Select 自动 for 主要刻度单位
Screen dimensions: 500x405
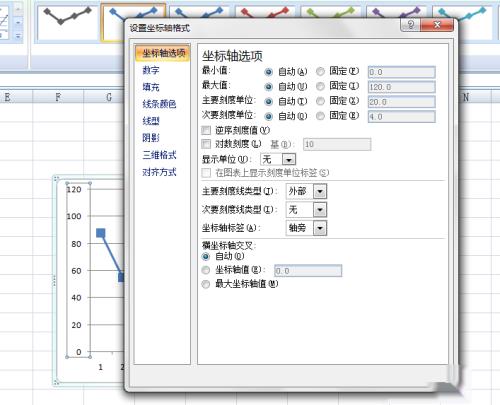click(269, 102)
